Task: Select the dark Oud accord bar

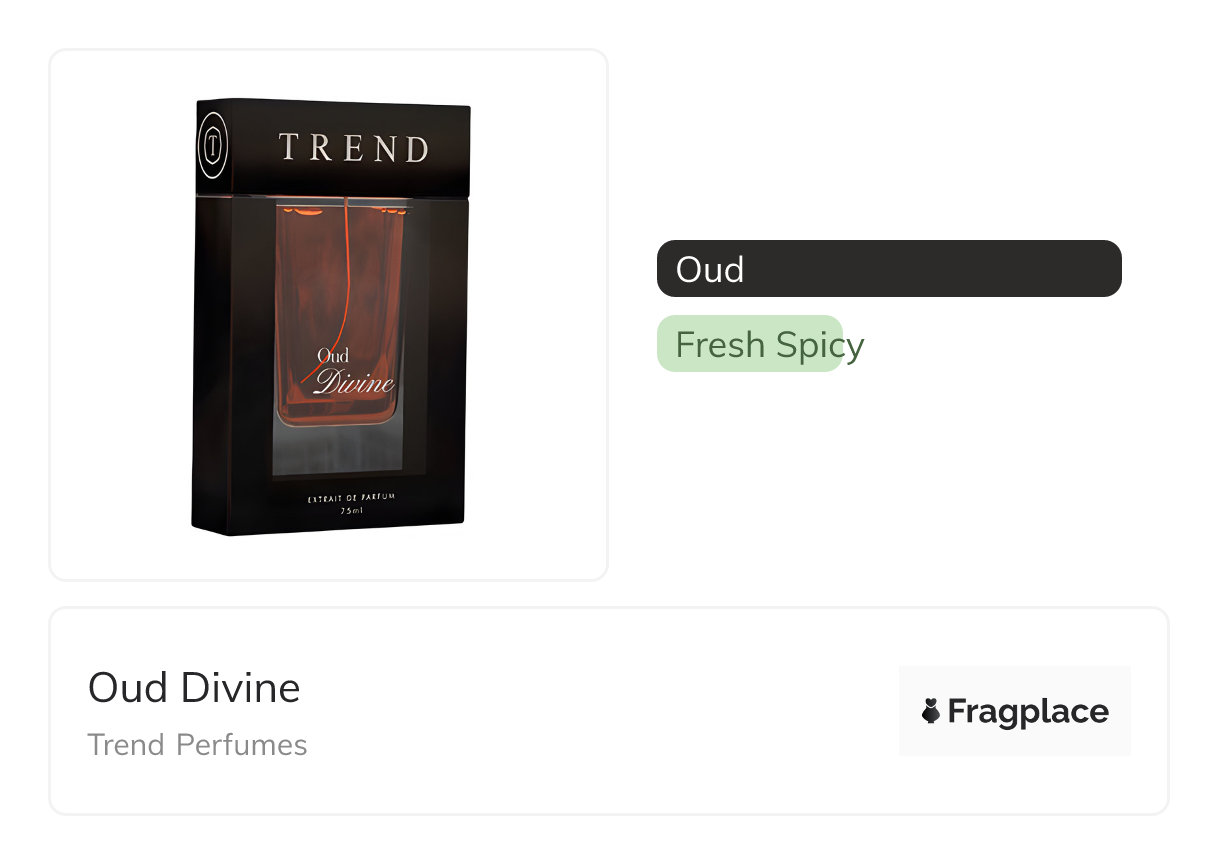Action: (889, 268)
